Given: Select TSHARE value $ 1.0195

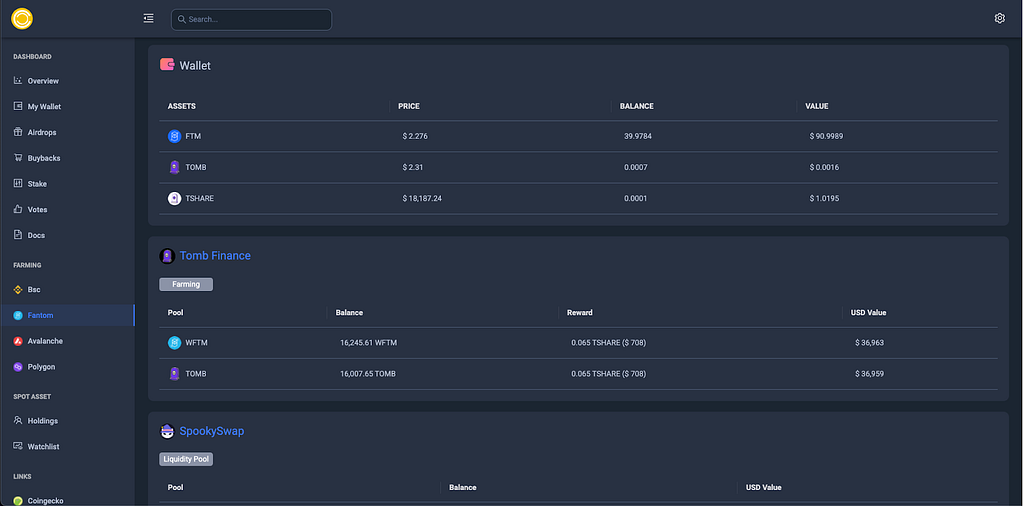Looking at the screenshot, I should pos(825,198).
